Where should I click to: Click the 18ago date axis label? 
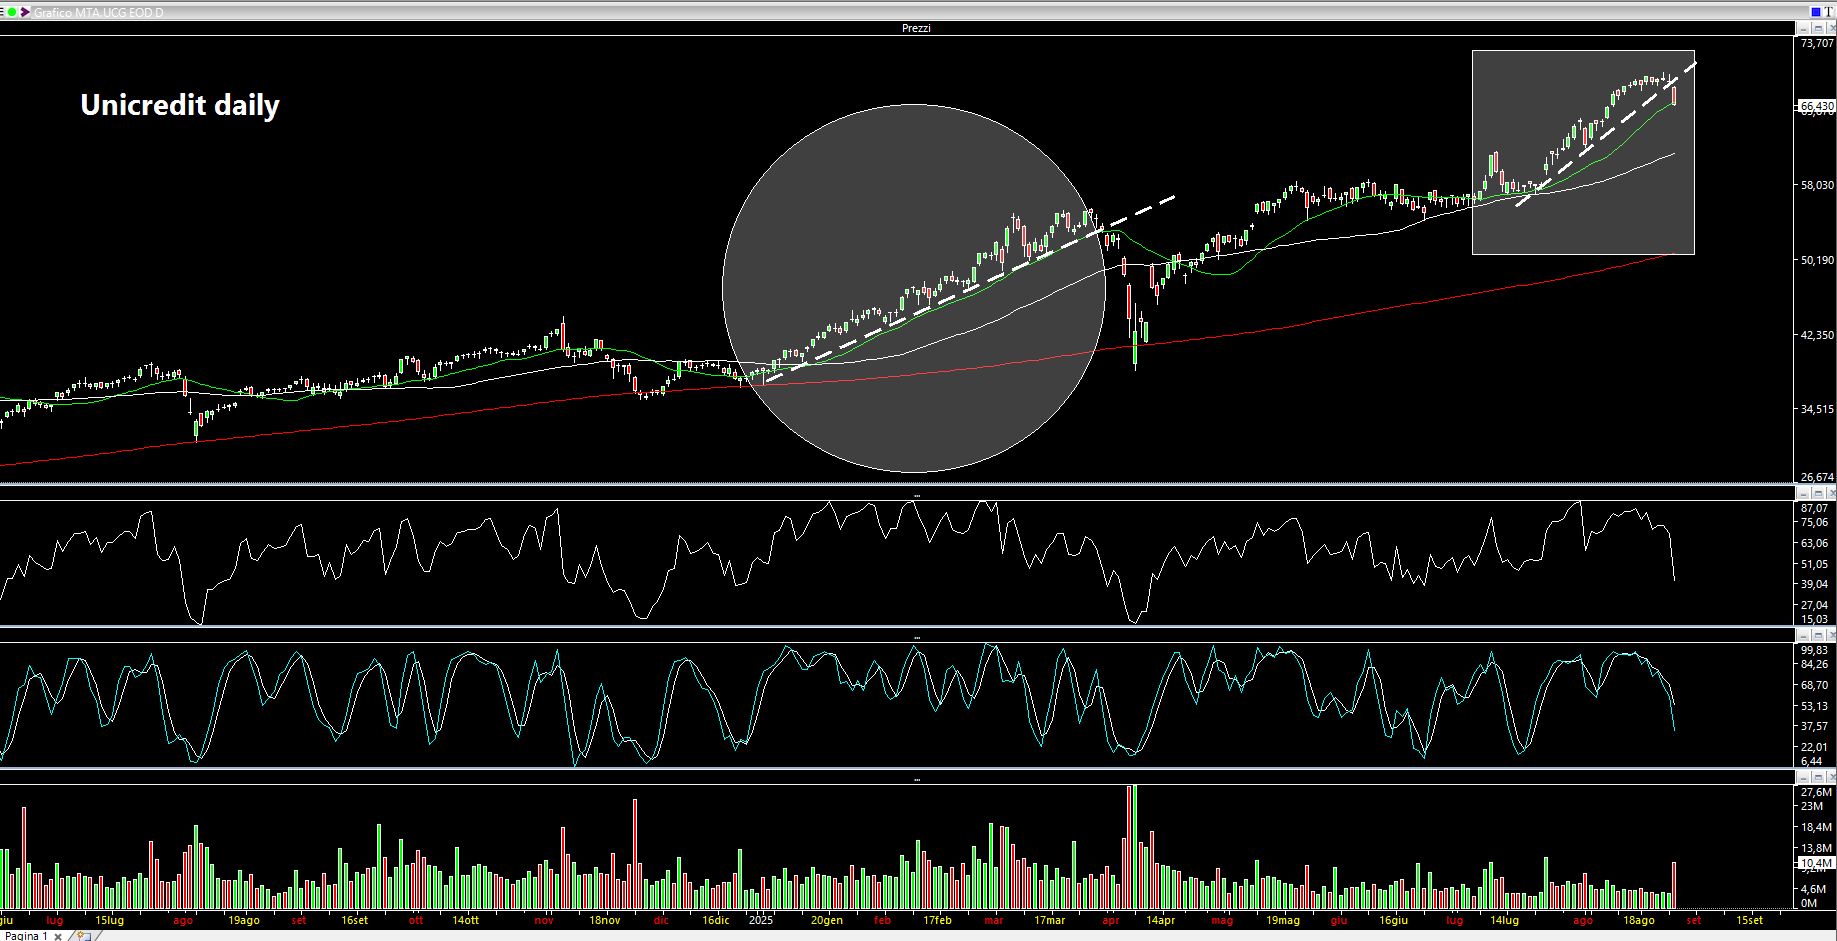(x=1638, y=920)
